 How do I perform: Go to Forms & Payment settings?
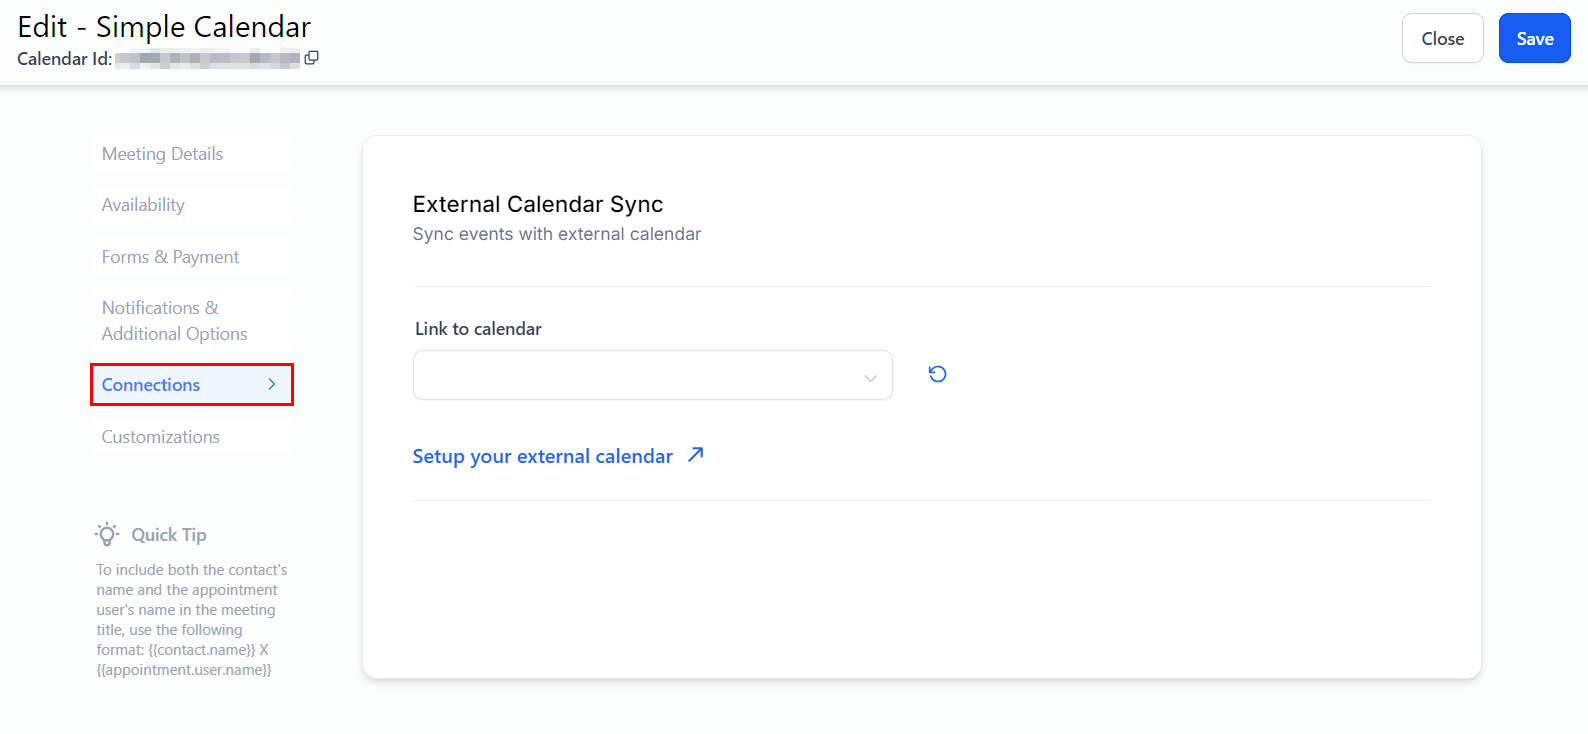(x=170, y=257)
